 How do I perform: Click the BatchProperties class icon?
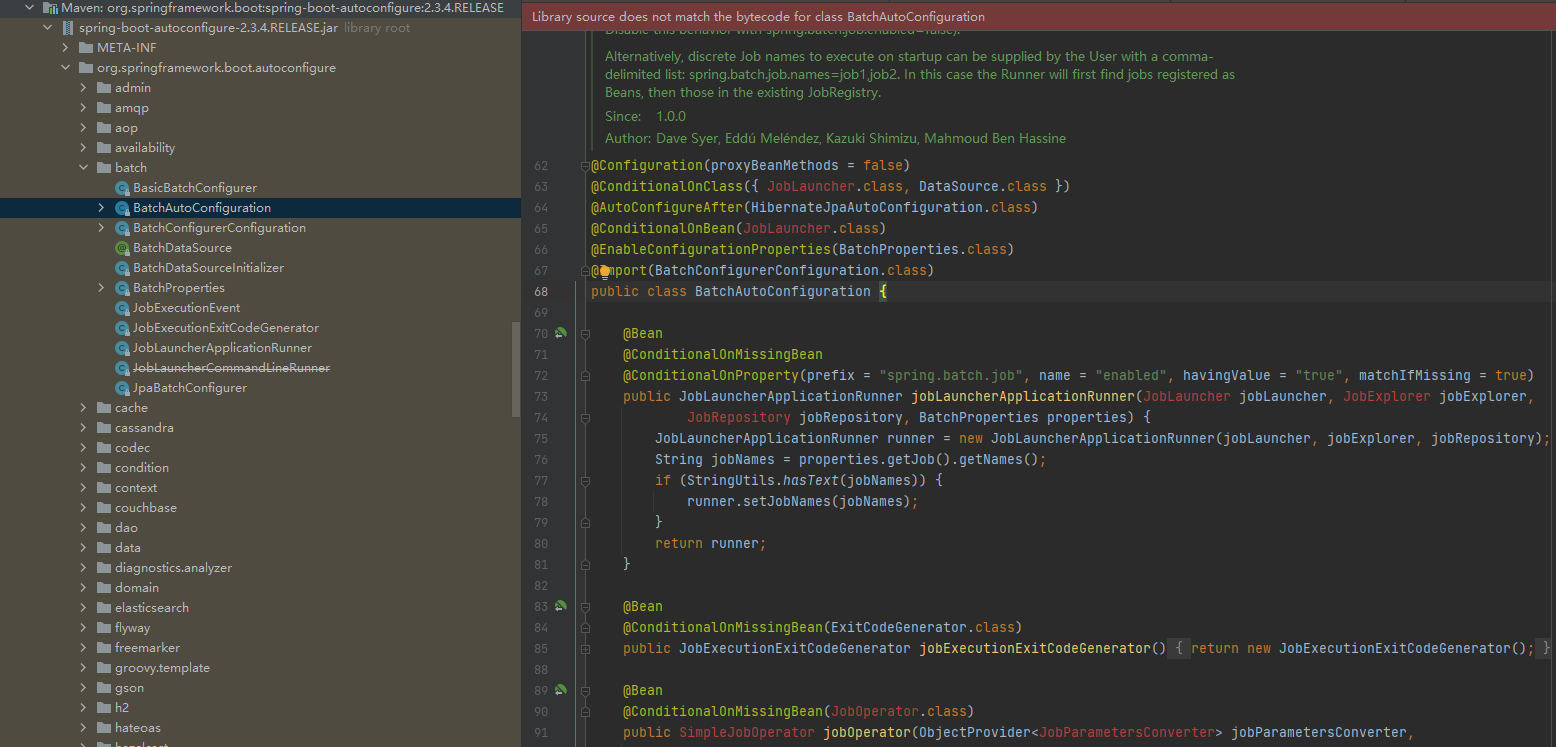(123, 288)
